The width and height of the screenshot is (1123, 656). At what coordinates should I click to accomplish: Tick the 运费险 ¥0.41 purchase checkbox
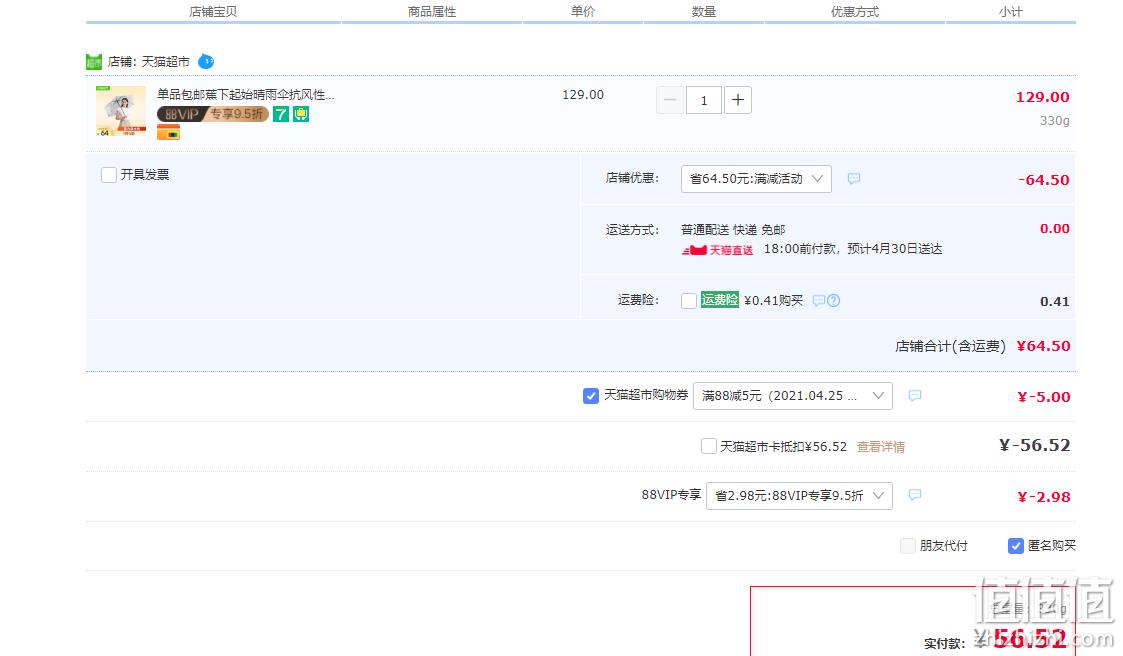[689, 301]
